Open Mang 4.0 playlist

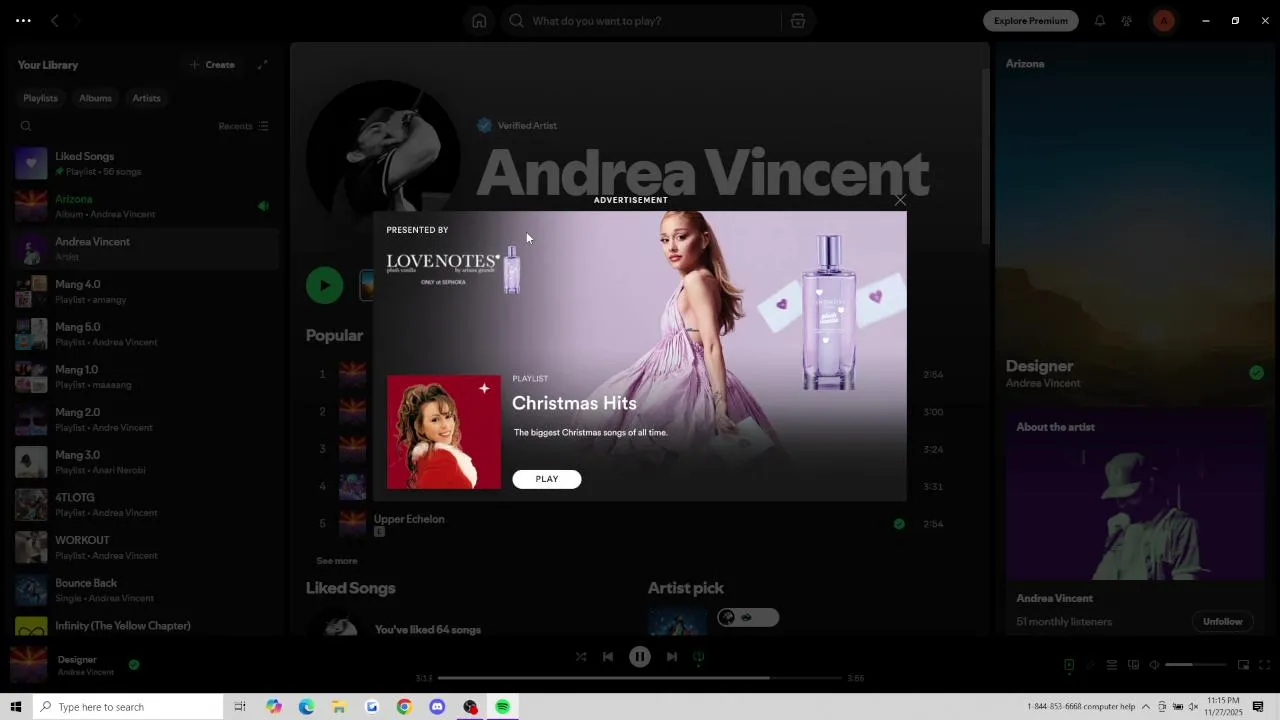[143, 291]
